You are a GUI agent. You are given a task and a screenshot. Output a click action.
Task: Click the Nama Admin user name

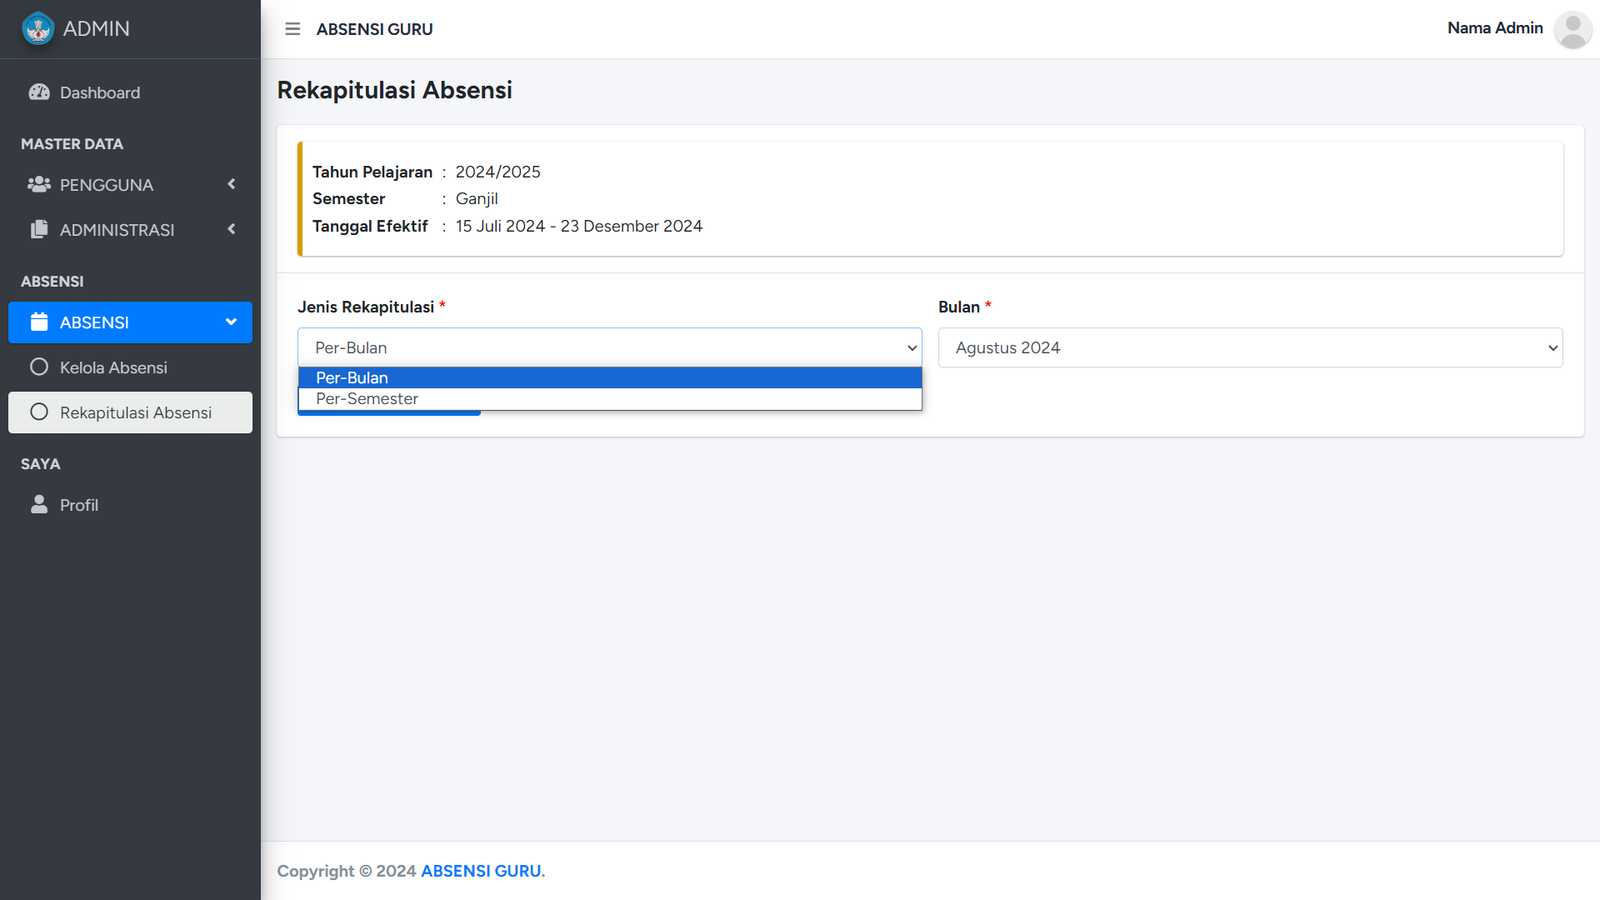(x=1494, y=28)
